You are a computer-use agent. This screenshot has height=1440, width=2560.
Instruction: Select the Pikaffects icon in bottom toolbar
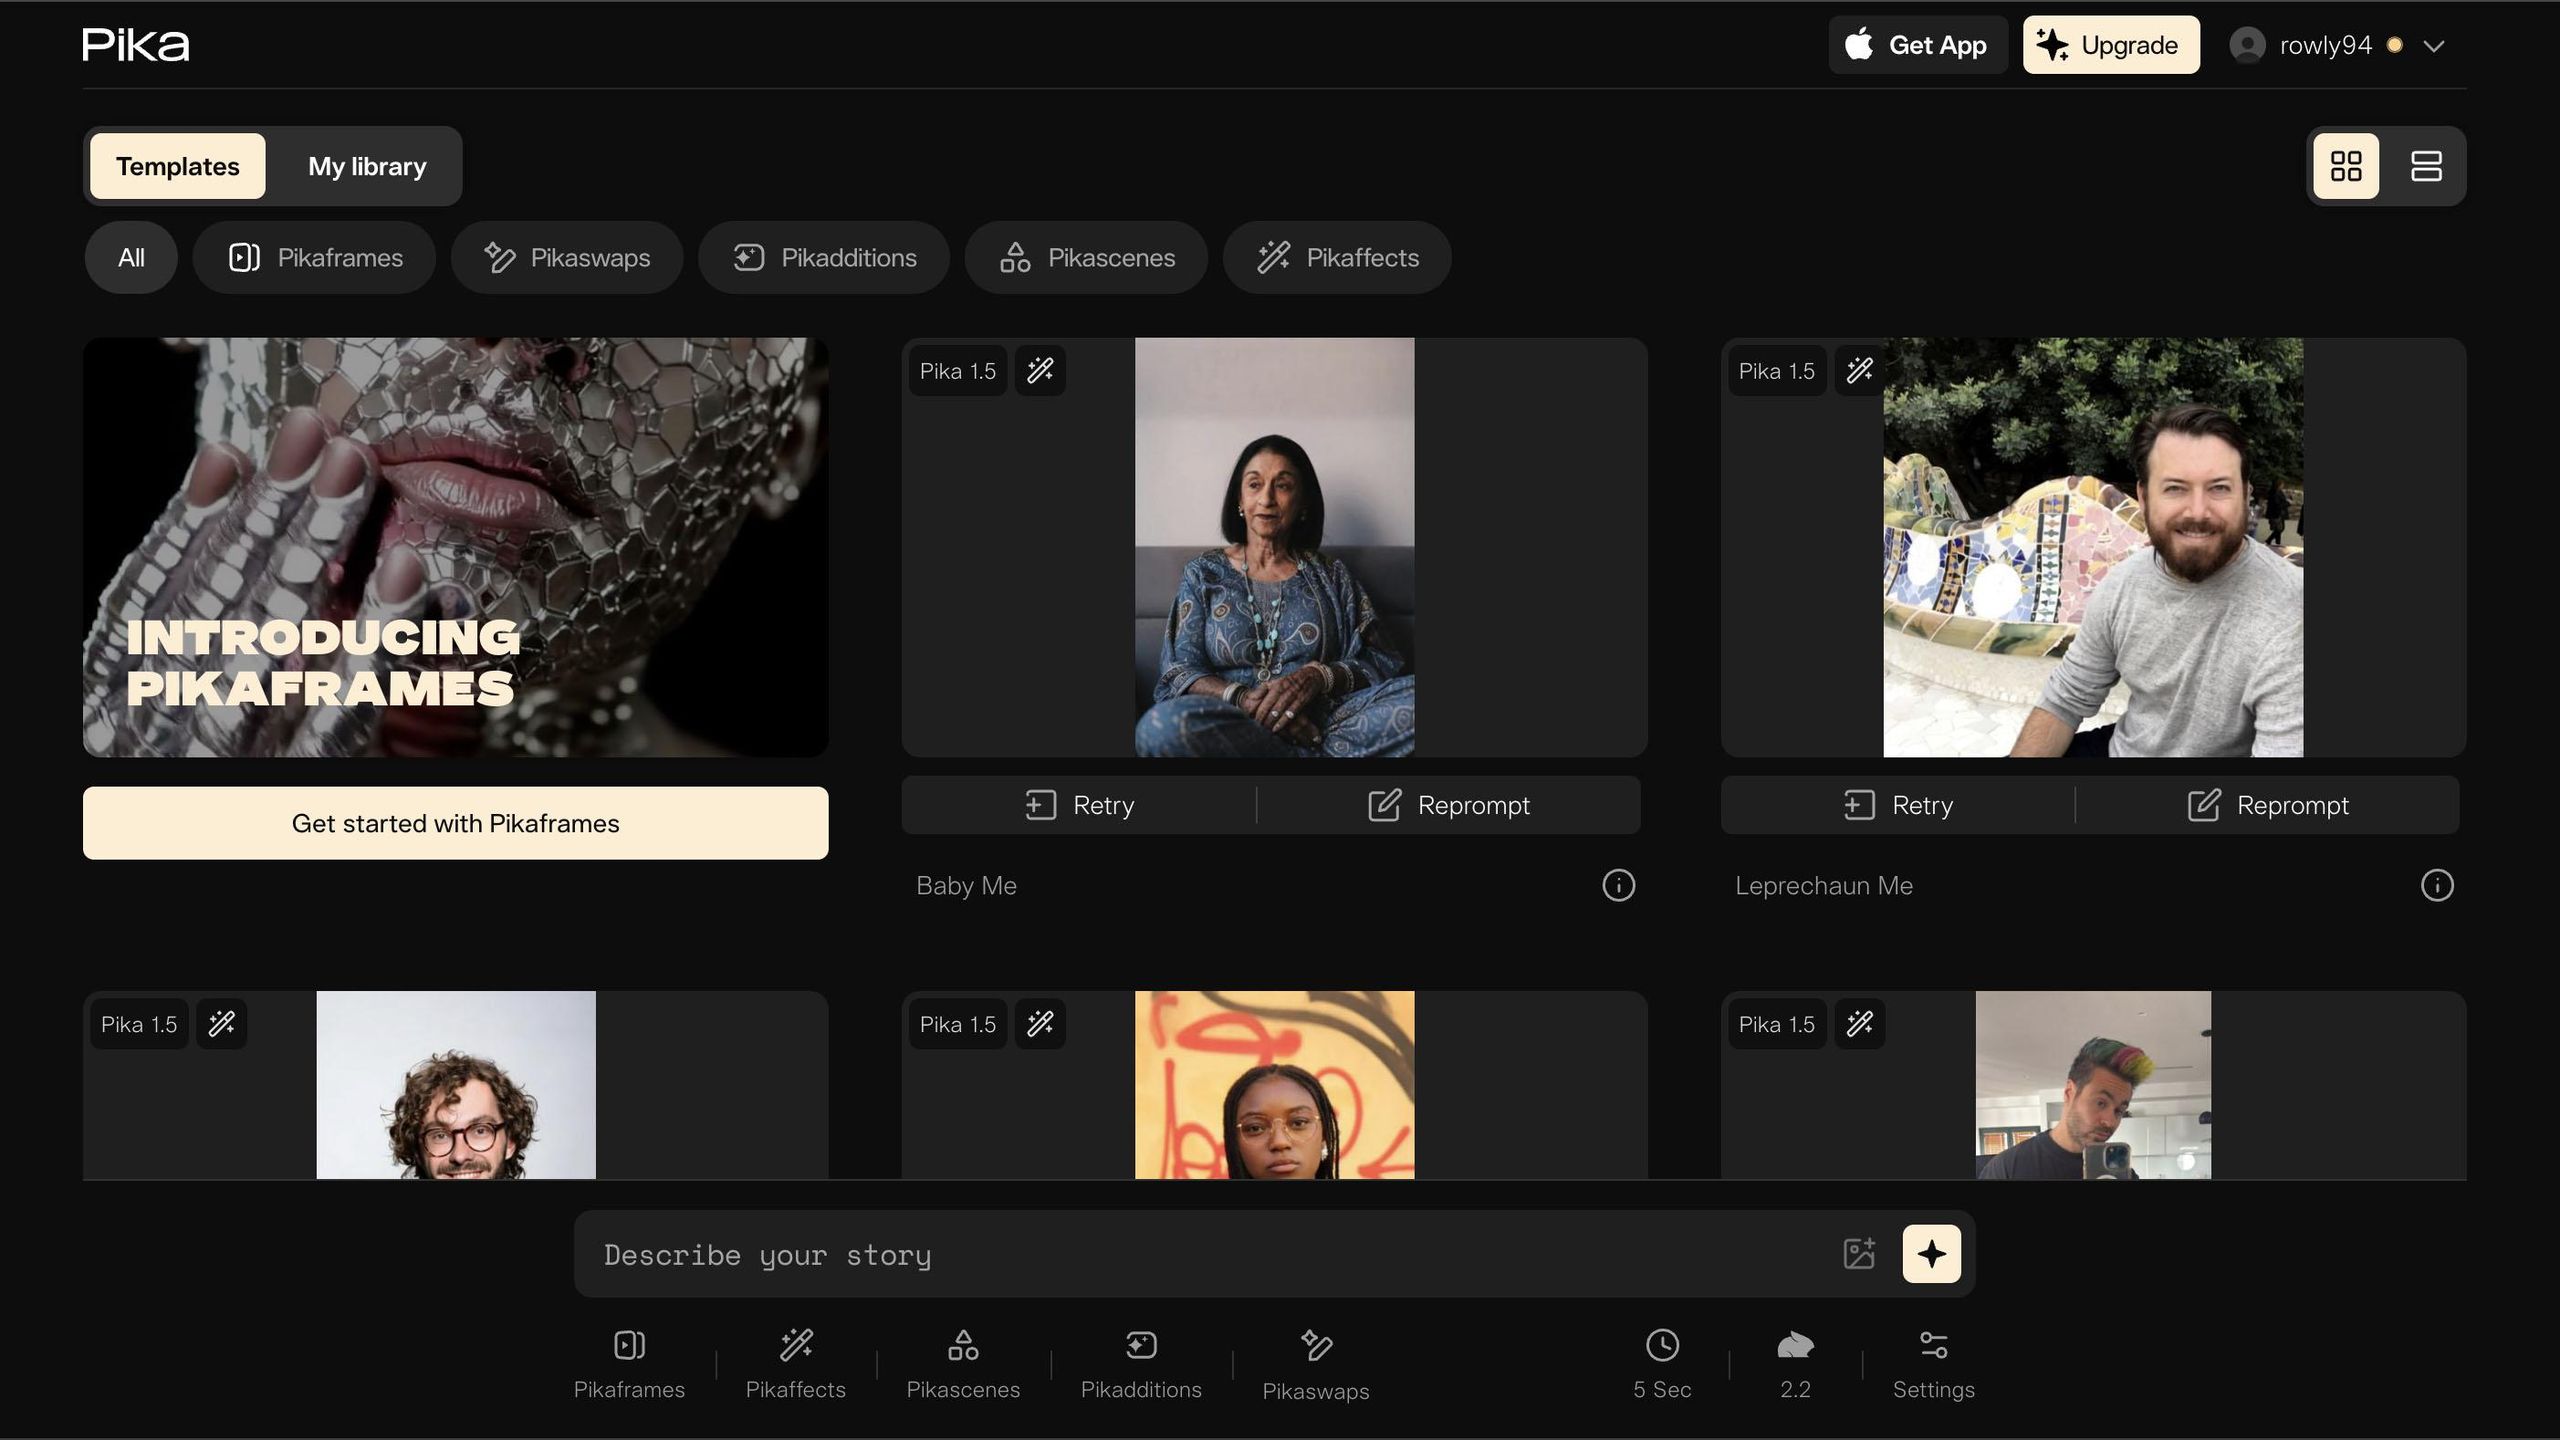795,1360
